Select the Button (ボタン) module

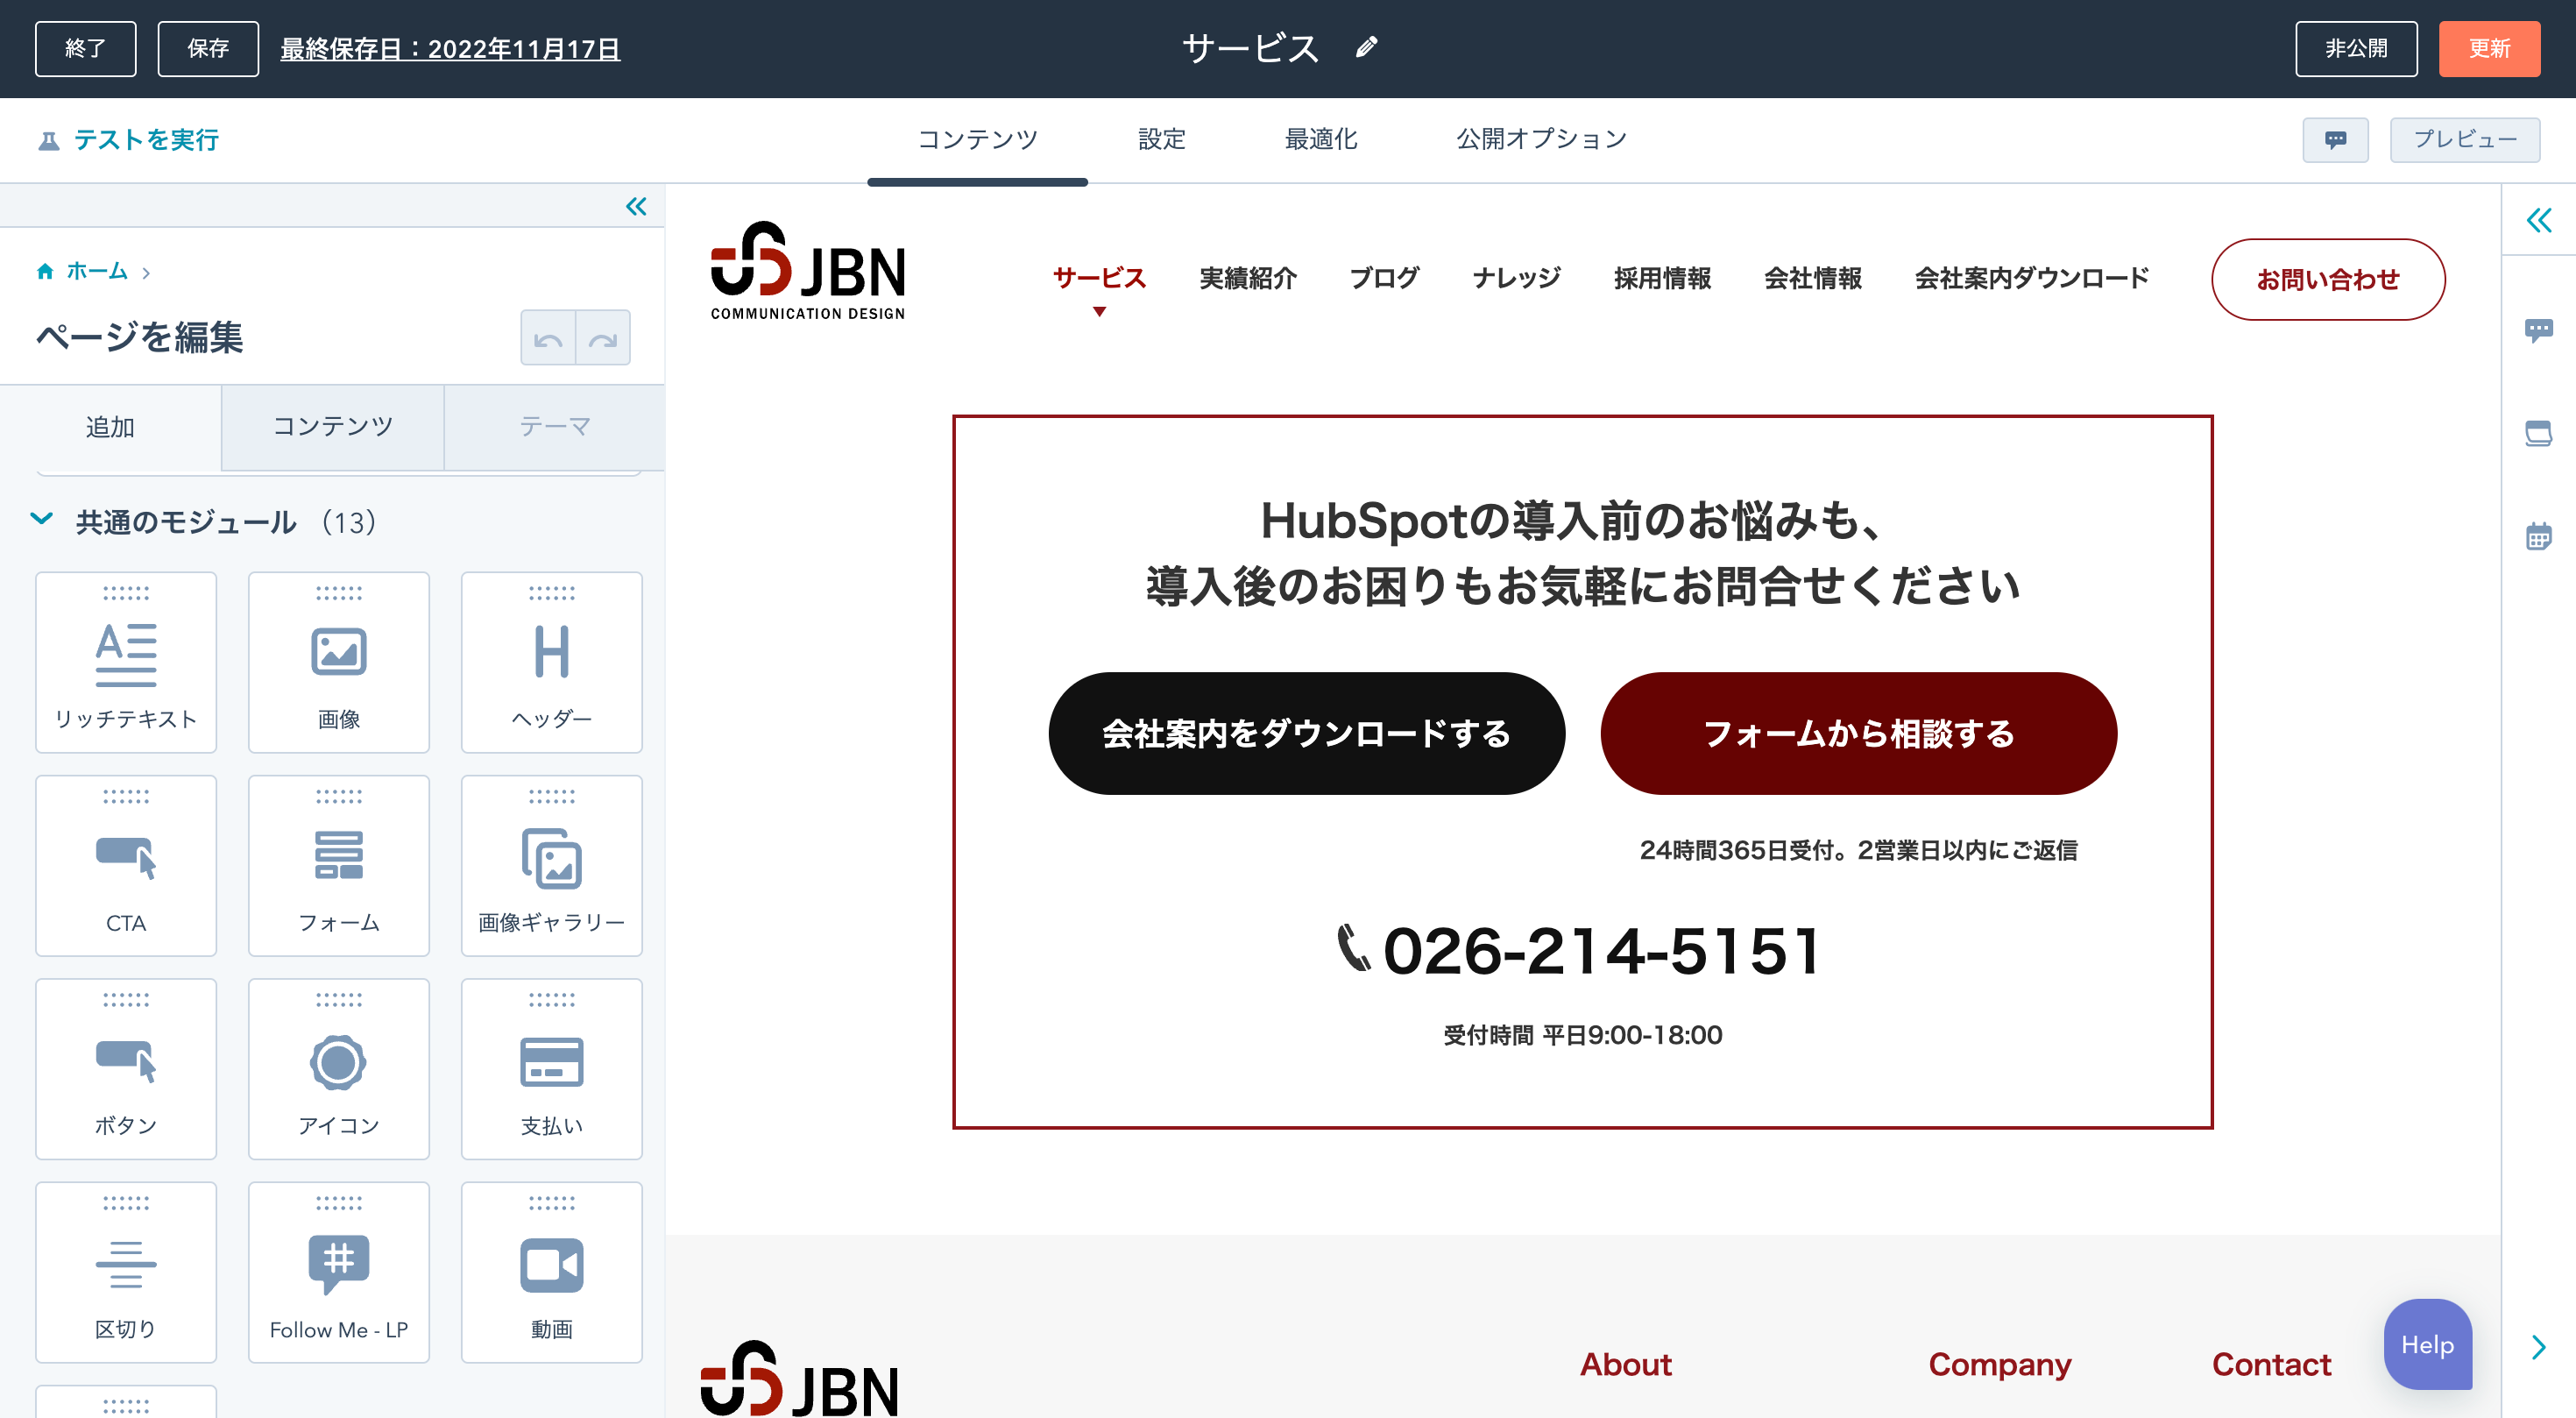point(126,1069)
